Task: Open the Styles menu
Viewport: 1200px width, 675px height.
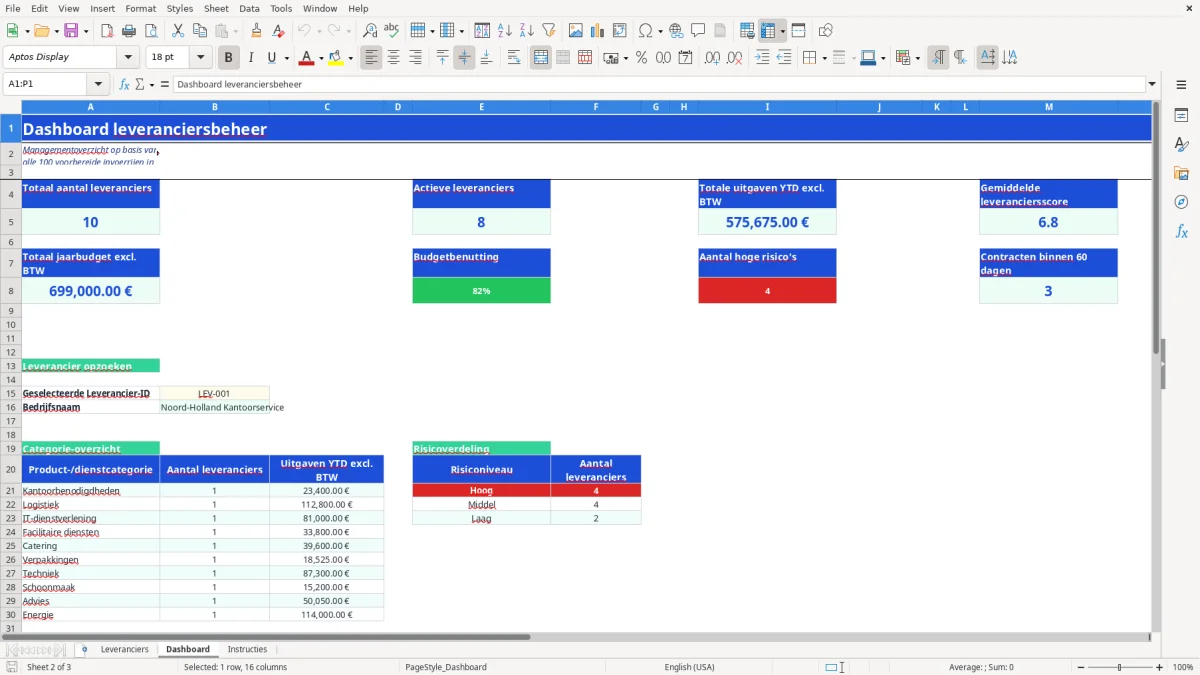Action: (180, 8)
